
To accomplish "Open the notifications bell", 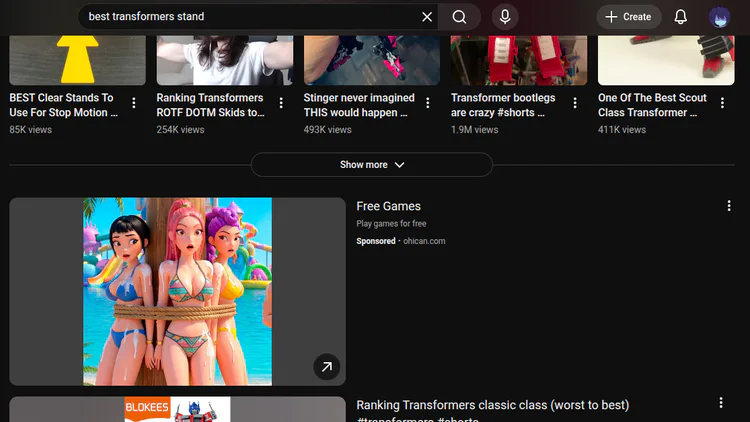I will [x=681, y=17].
